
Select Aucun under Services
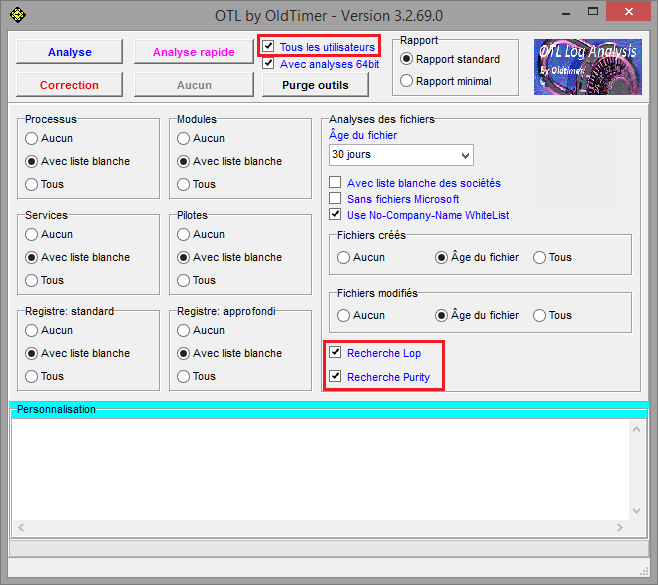tap(32, 234)
